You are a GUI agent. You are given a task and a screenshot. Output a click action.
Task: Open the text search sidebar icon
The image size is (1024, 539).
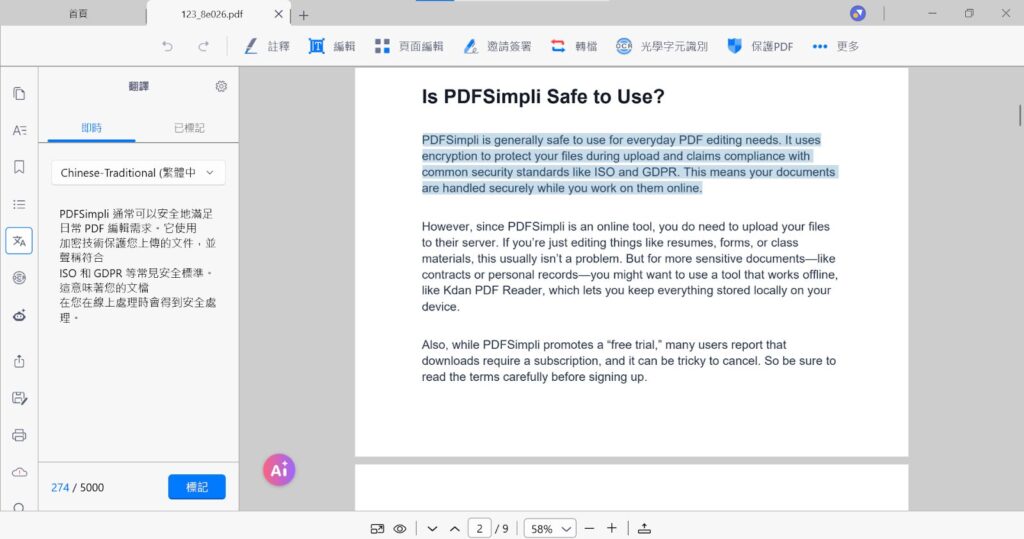(x=19, y=131)
